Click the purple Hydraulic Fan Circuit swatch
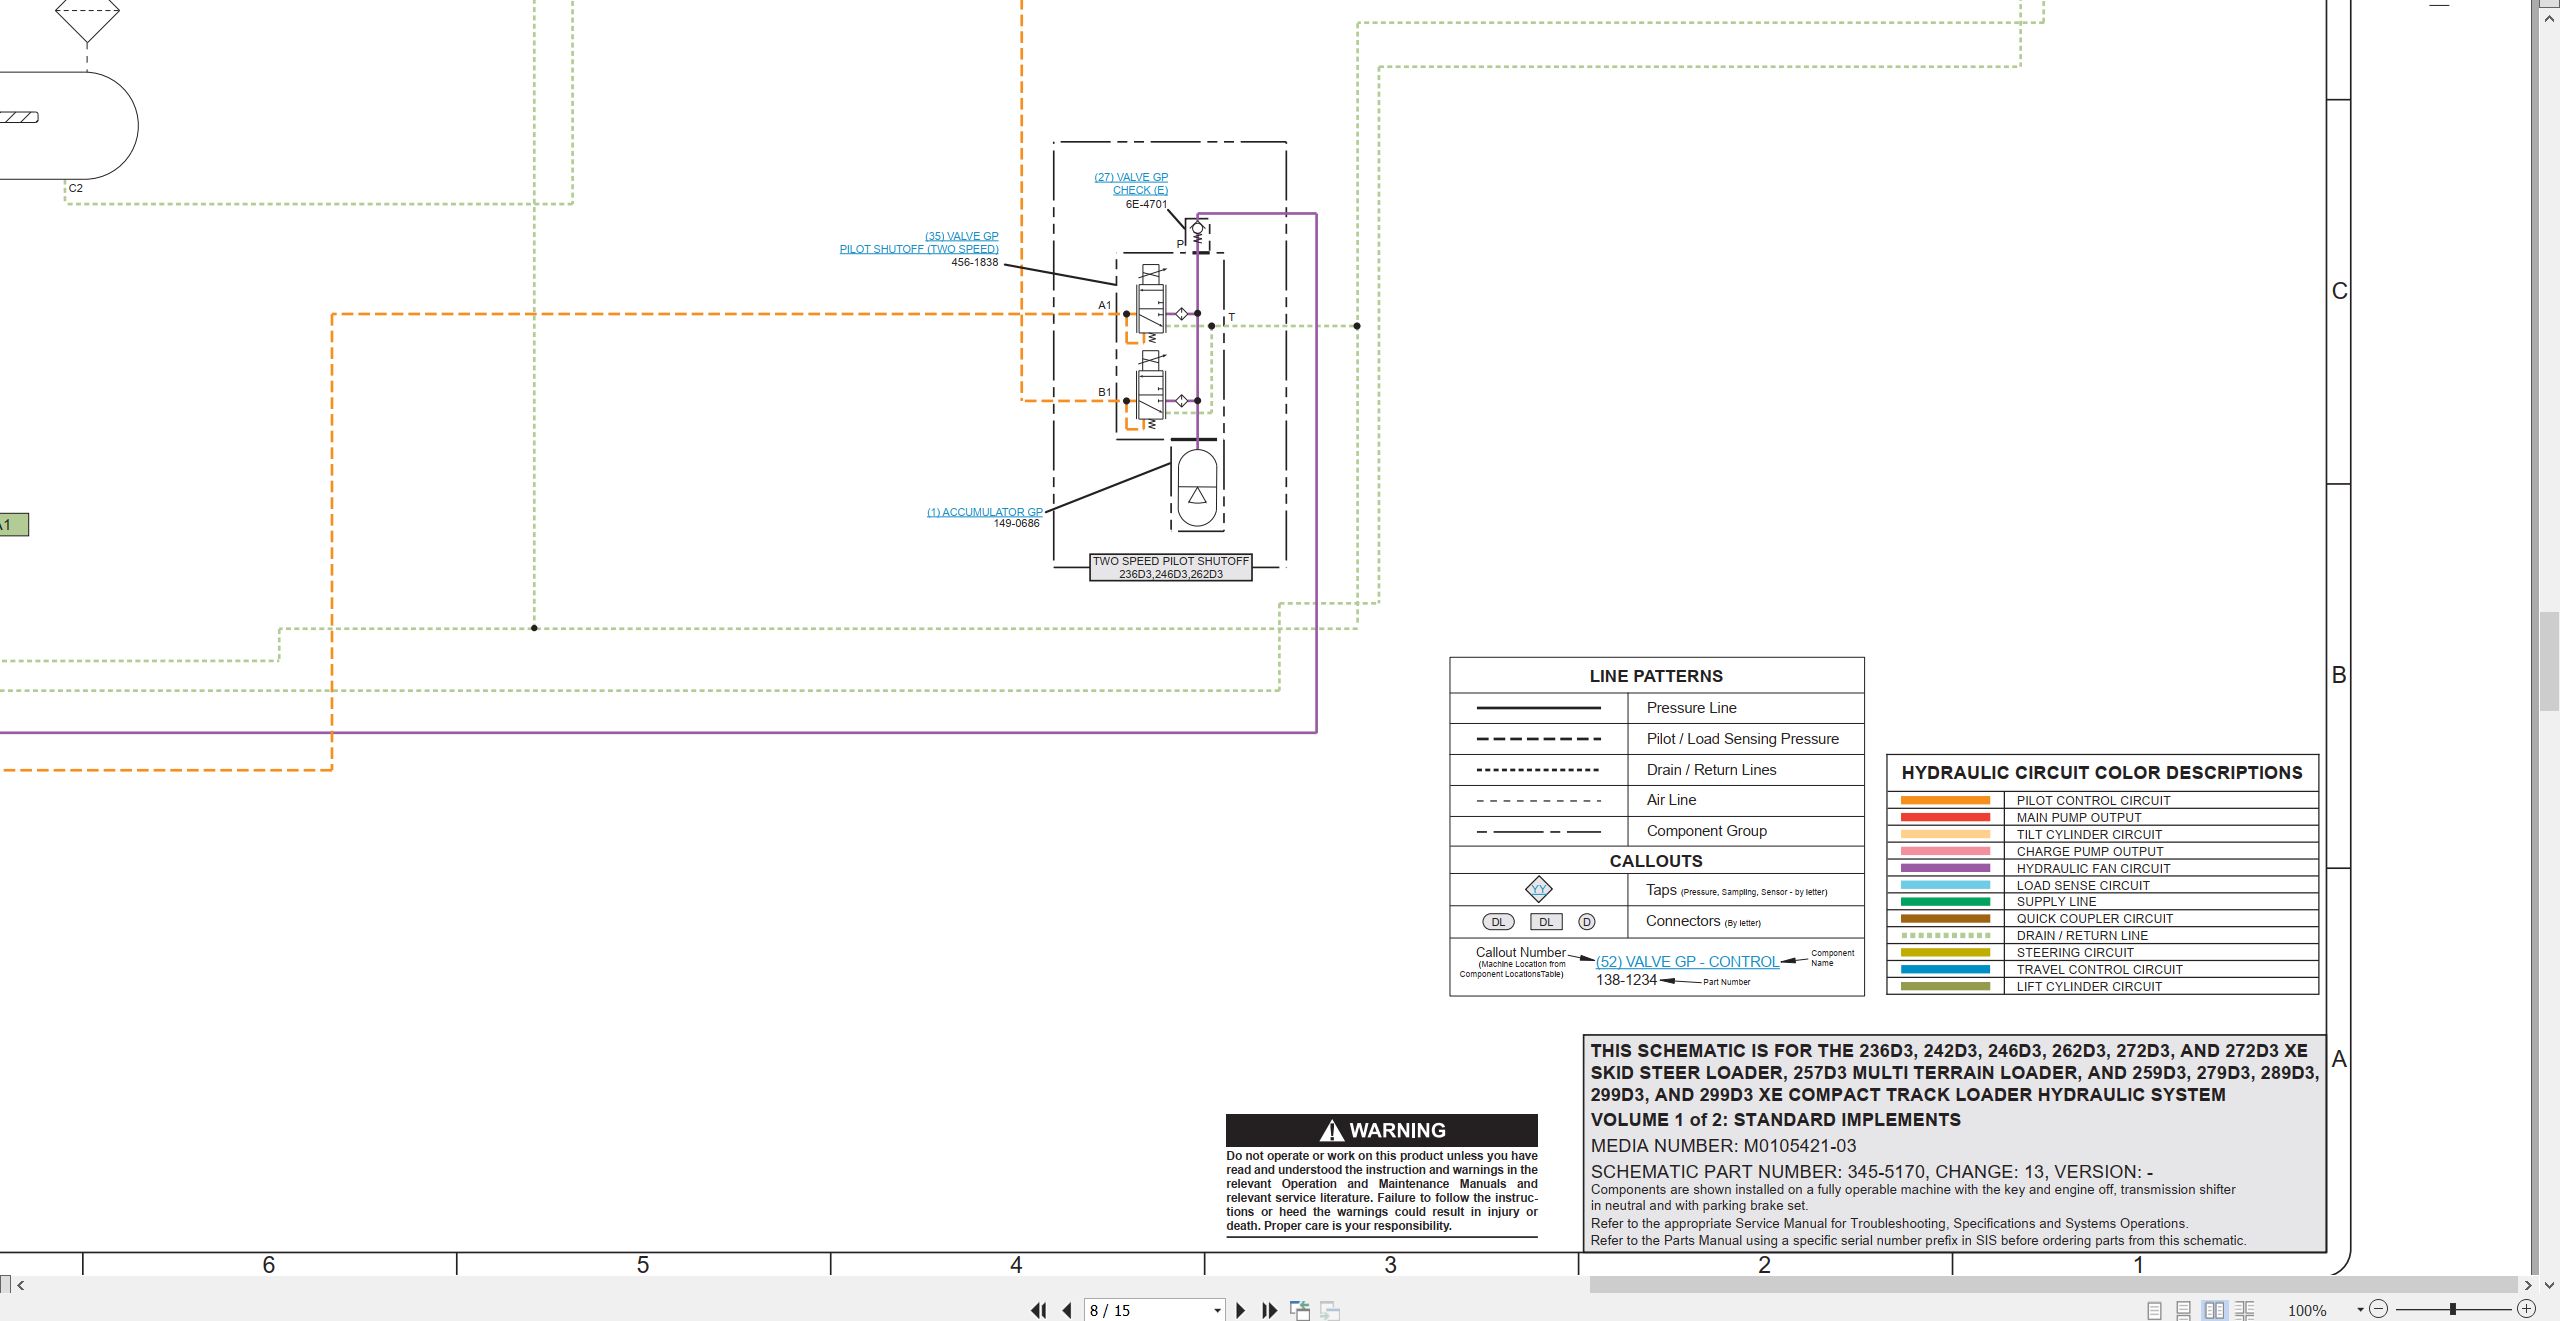The width and height of the screenshot is (2560, 1321). (1945, 868)
